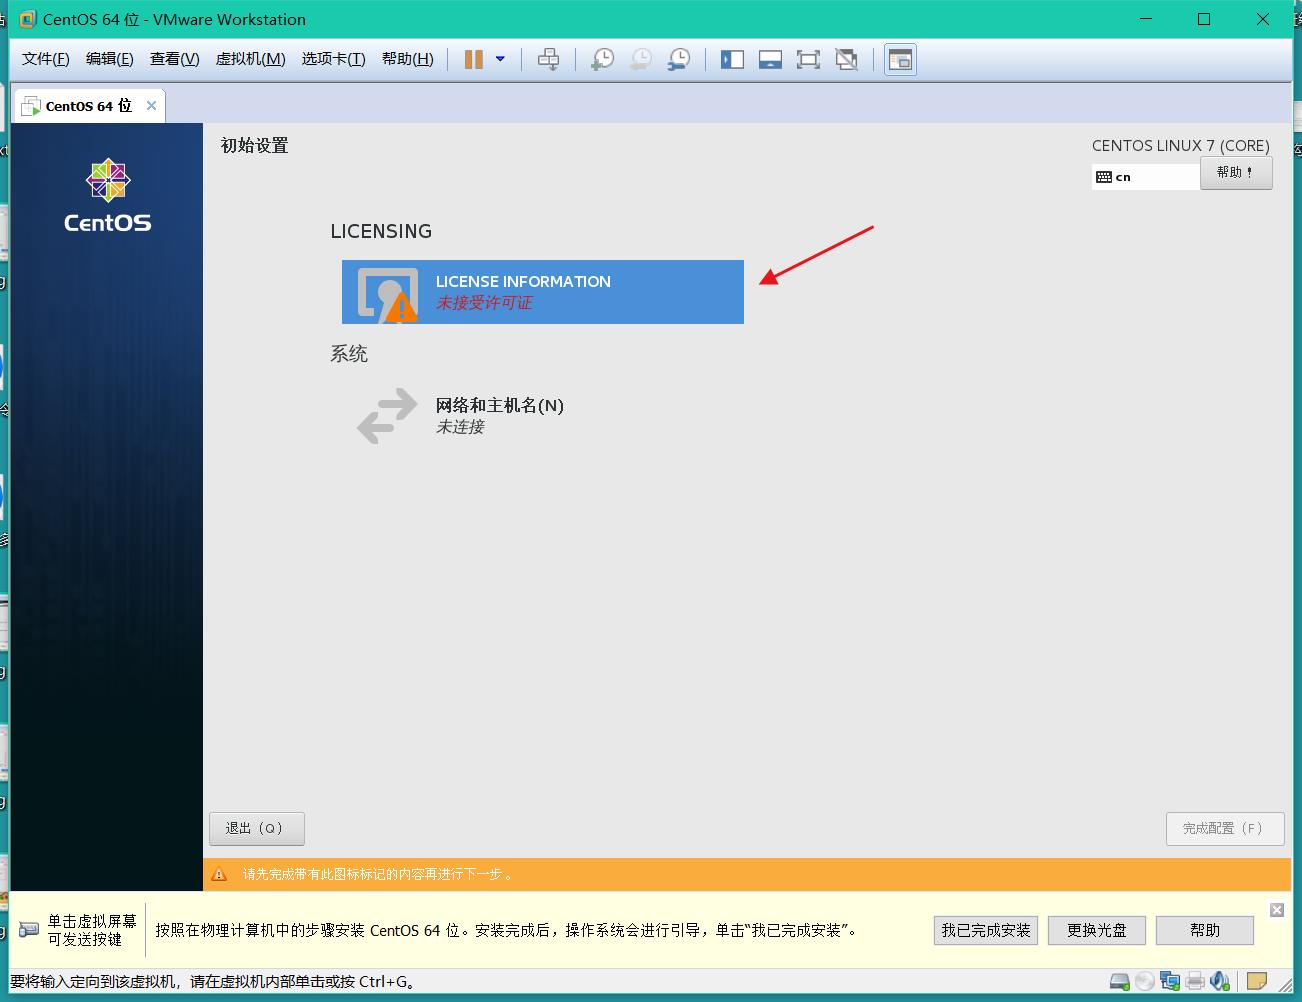Minimize the VMware Workstation window
The image size is (1302, 1002).
1147,19
